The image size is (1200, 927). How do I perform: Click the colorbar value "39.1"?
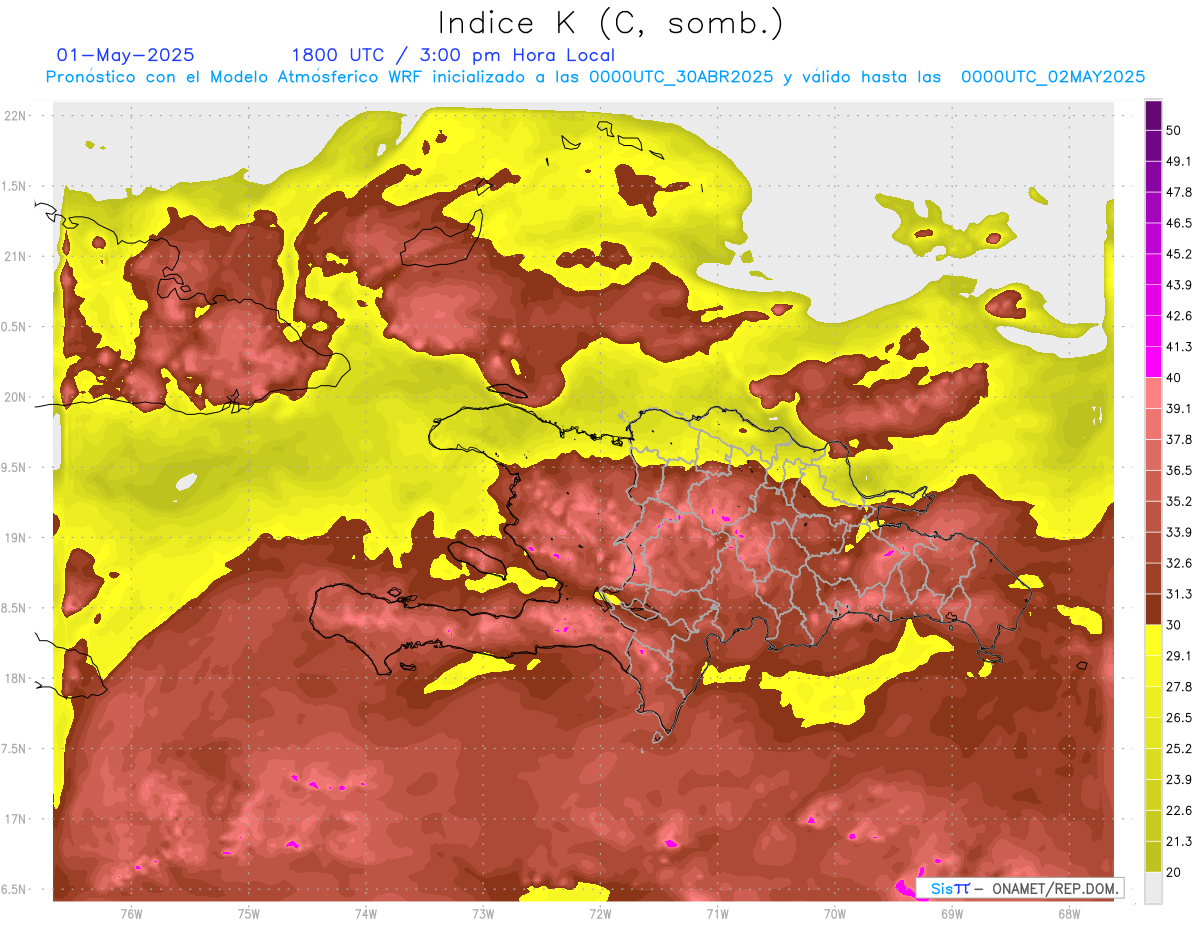click(1179, 408)
